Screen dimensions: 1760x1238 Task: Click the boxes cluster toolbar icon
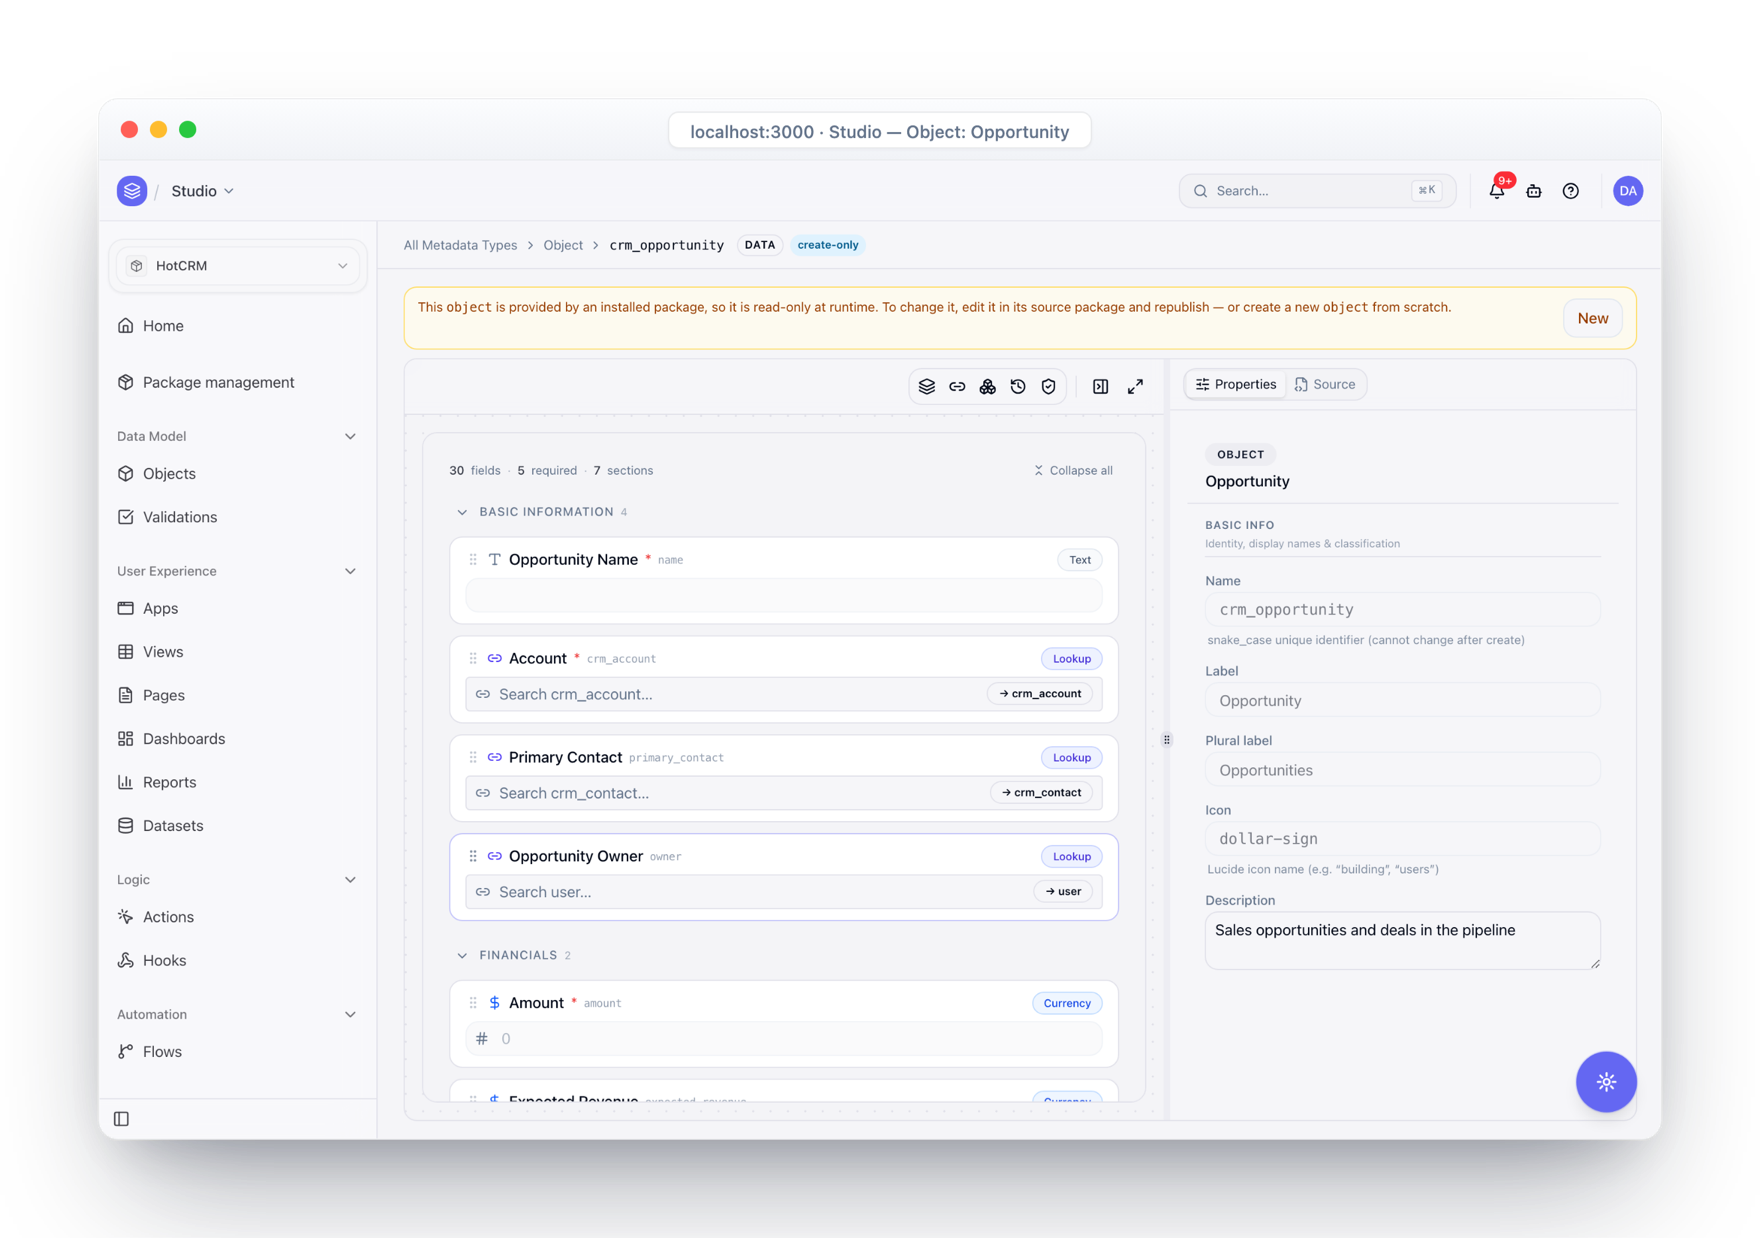[988, 386]
